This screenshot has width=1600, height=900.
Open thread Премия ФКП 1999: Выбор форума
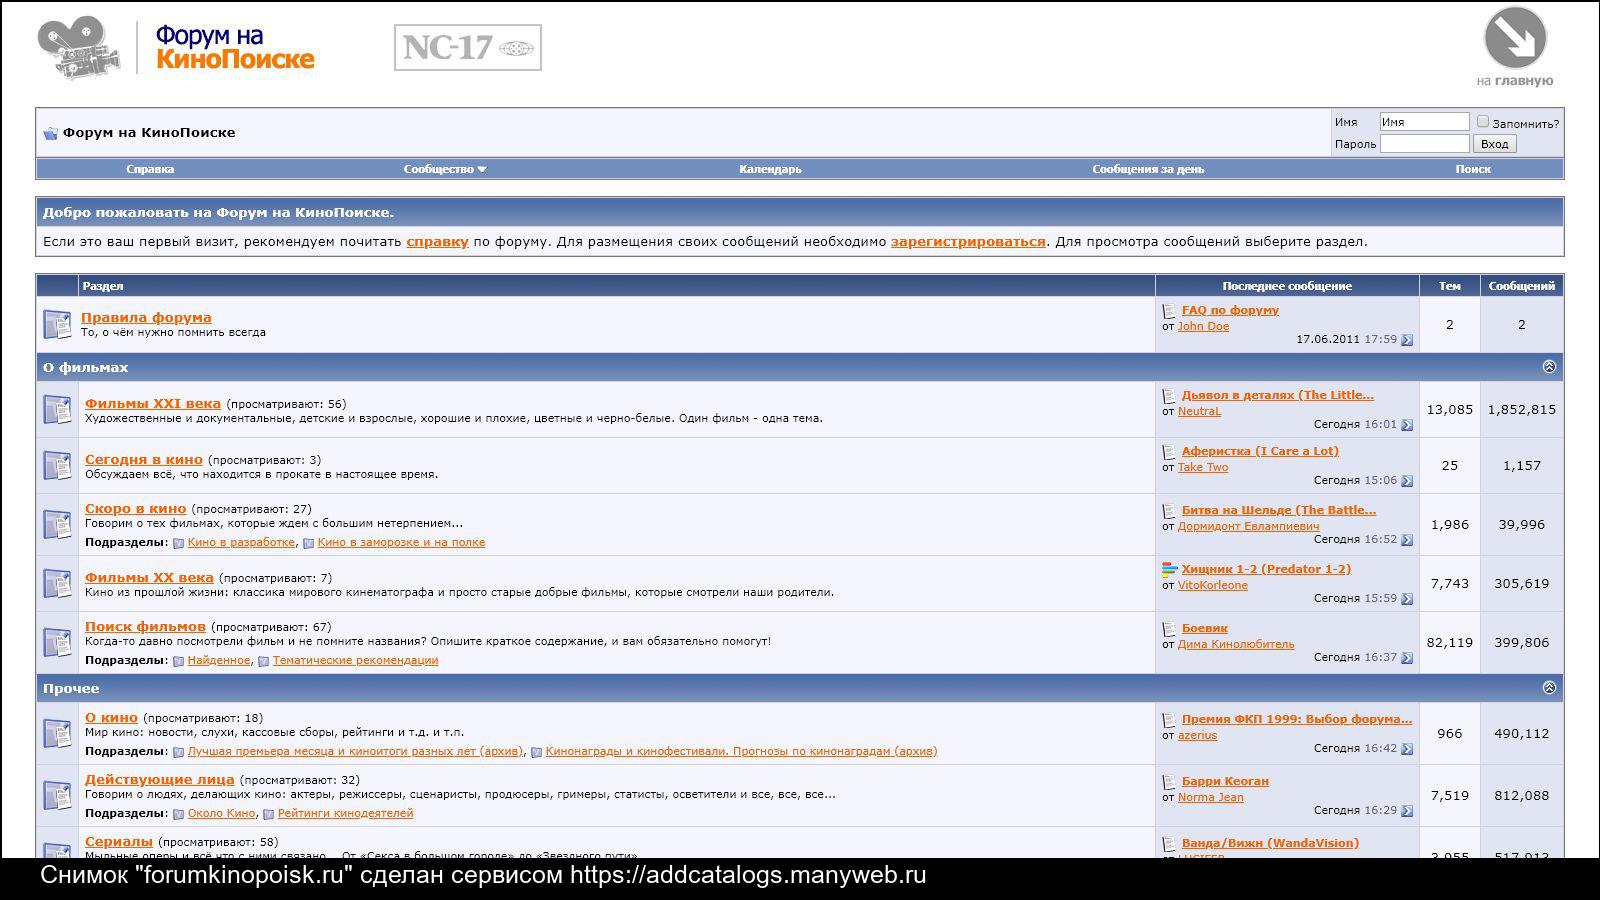[x=1297, y=719]
